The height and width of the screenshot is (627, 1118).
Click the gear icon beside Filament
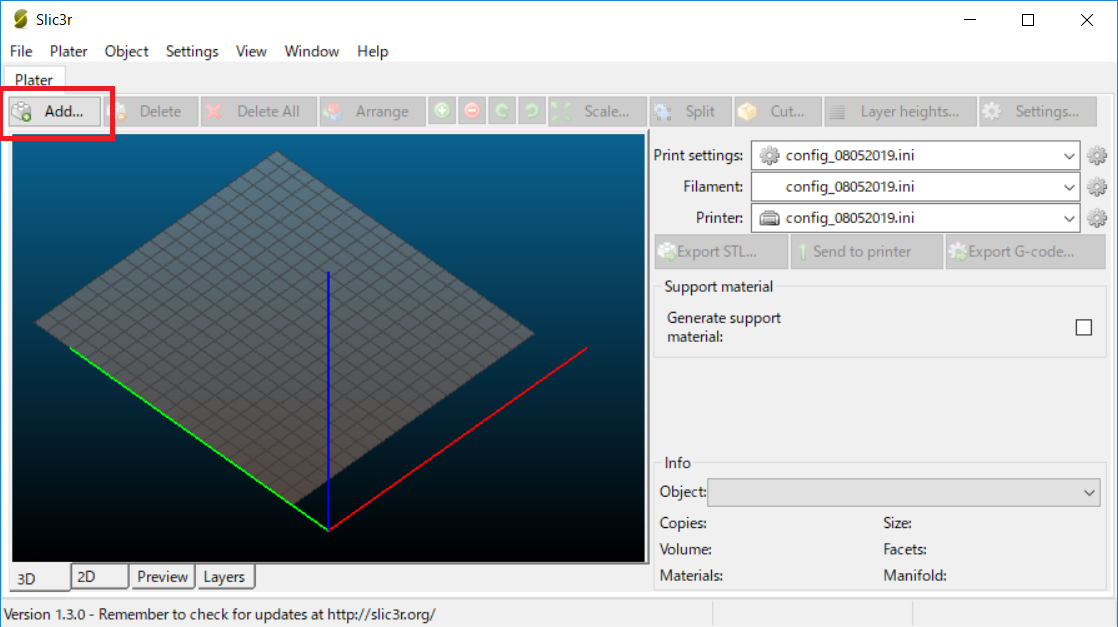(1097, 187)
